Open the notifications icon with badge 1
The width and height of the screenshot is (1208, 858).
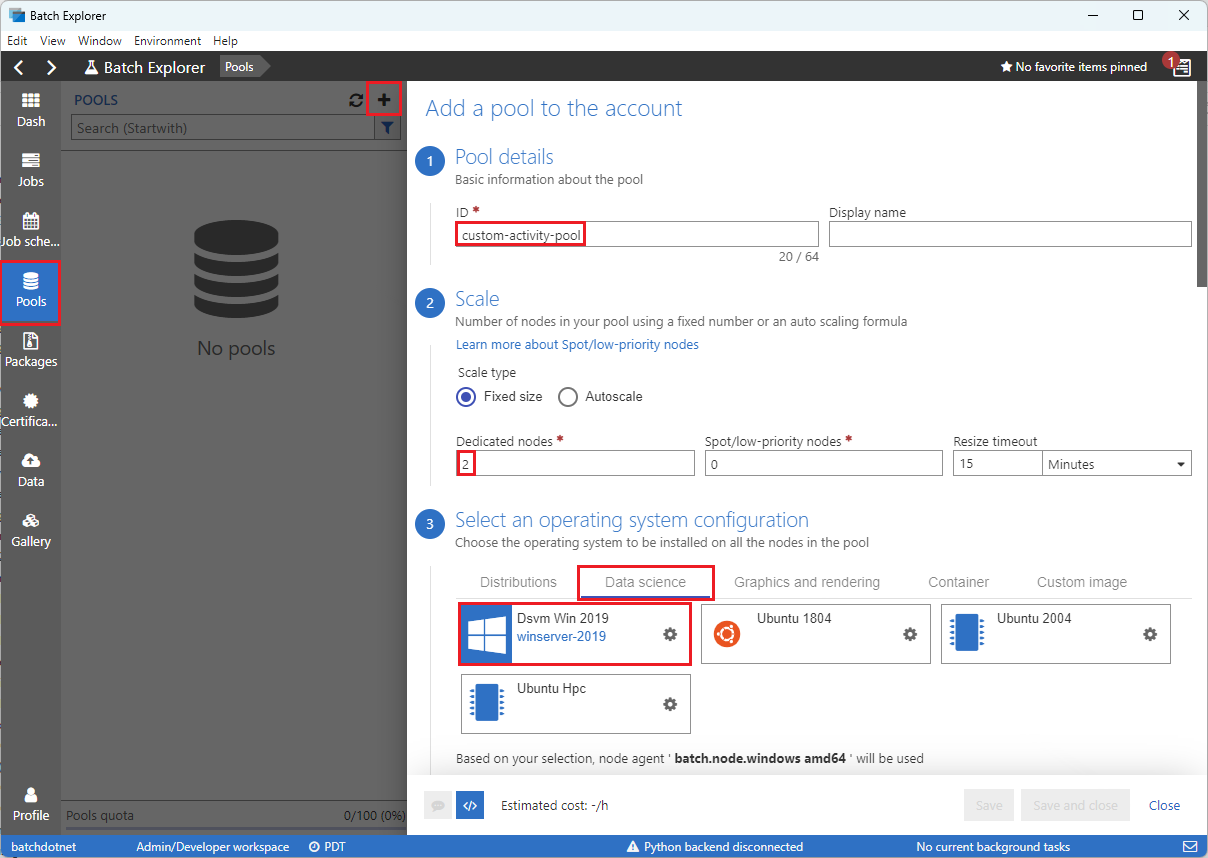pyautogui.click(x=1180, y=66)
